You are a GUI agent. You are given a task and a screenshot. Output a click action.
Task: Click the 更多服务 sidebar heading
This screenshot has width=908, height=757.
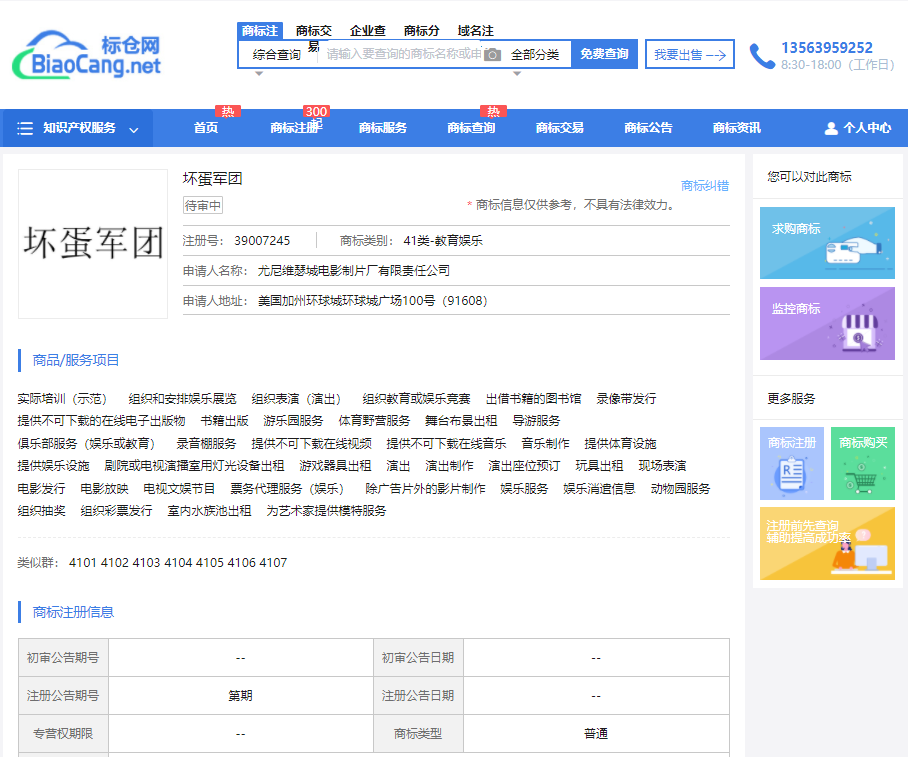coord(791,398)
